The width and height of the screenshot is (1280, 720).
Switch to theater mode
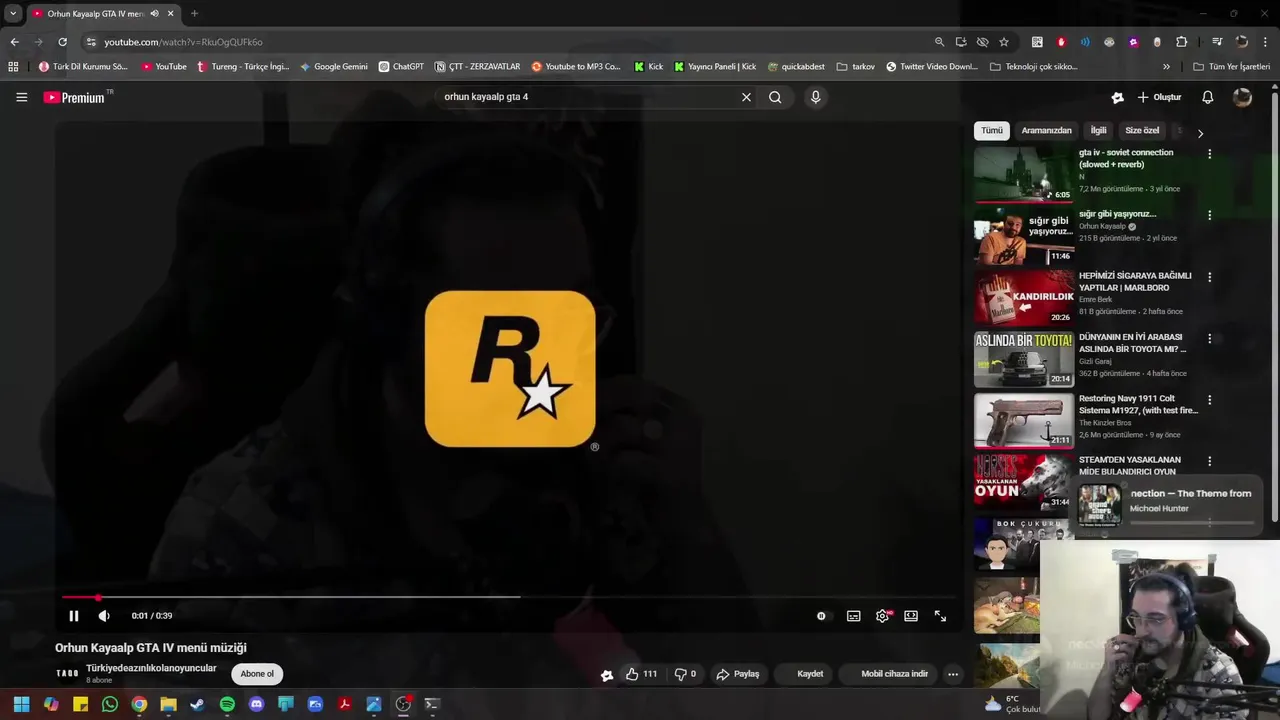(x=911, y=616)
